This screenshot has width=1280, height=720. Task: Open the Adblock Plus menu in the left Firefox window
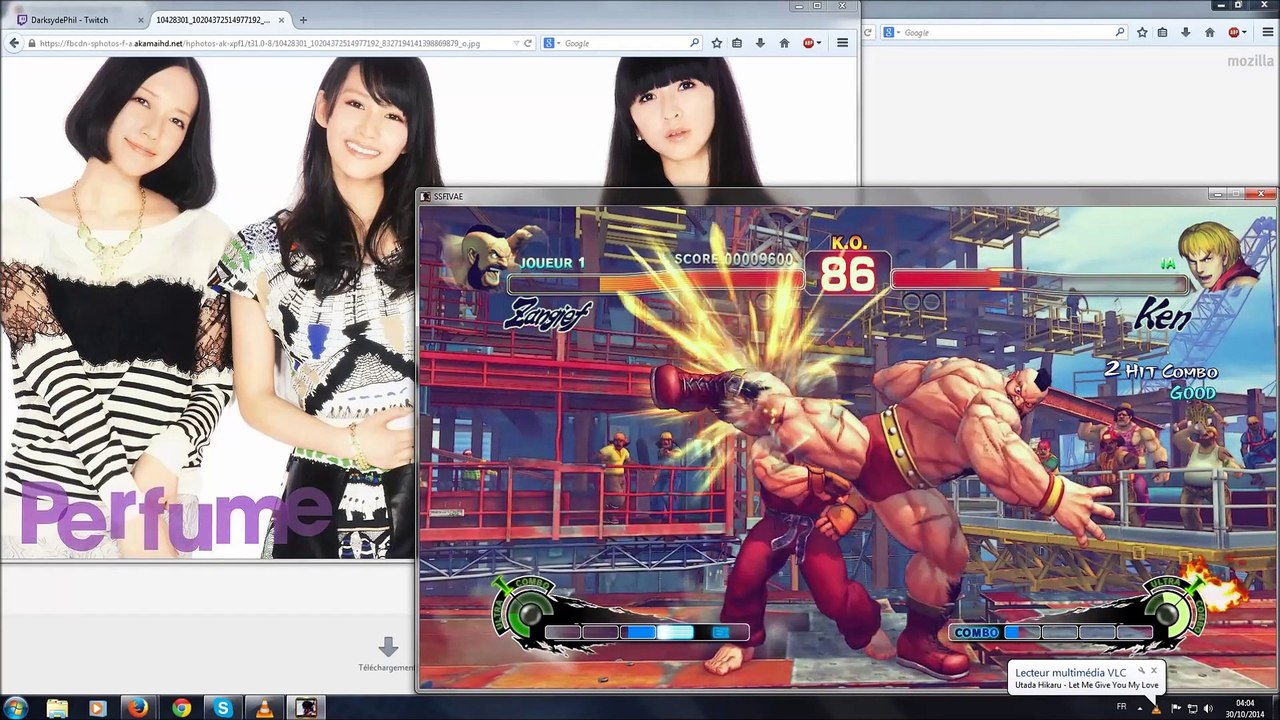tap(812, 43)
